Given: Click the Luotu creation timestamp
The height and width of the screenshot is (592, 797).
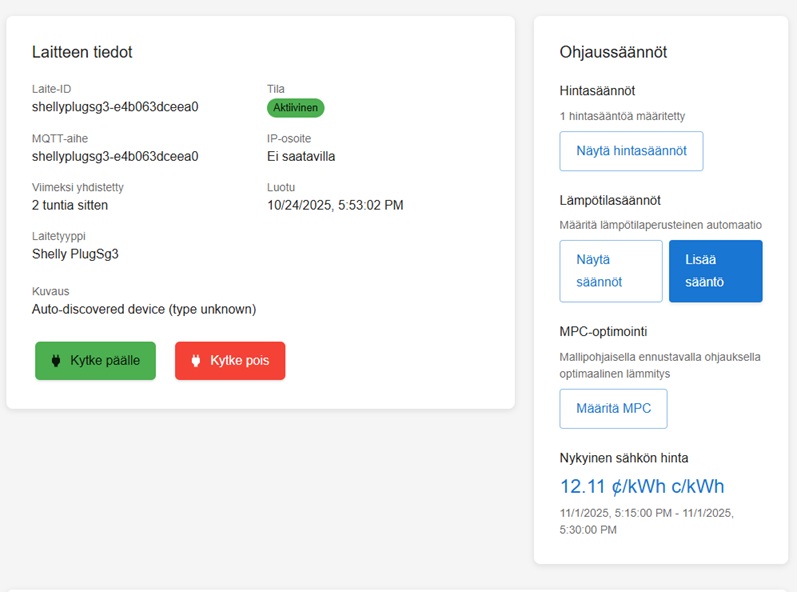Looking at the screenshot, I should 335,205.
